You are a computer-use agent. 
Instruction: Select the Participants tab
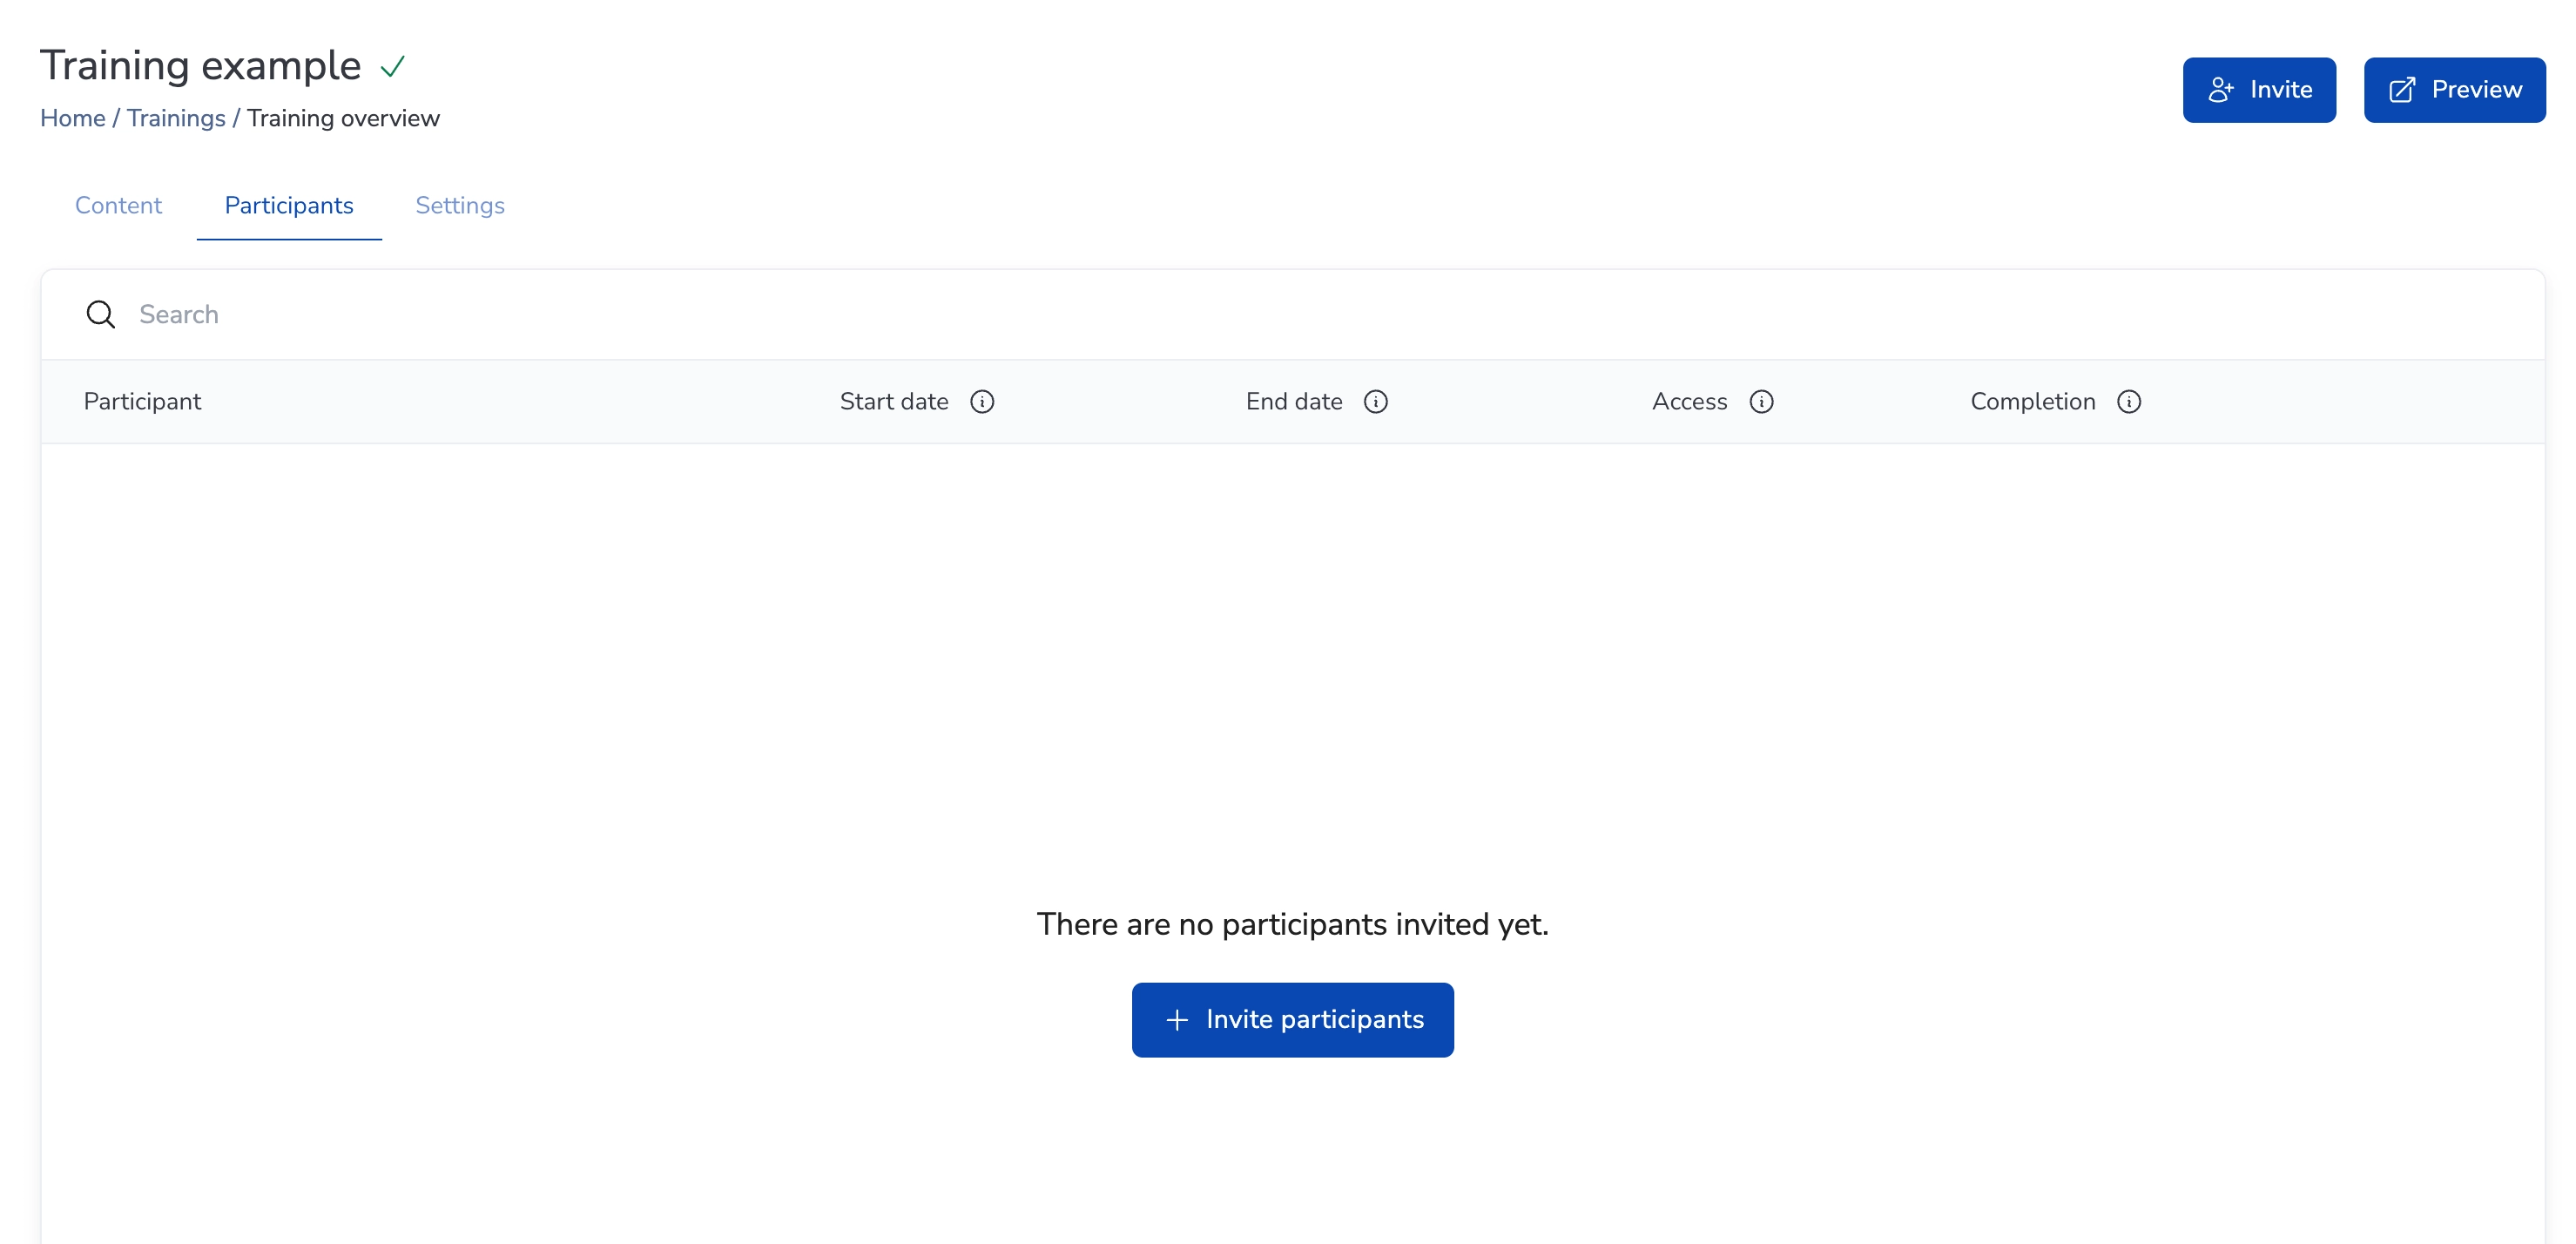pyautogui.click(x=288, y=205)
